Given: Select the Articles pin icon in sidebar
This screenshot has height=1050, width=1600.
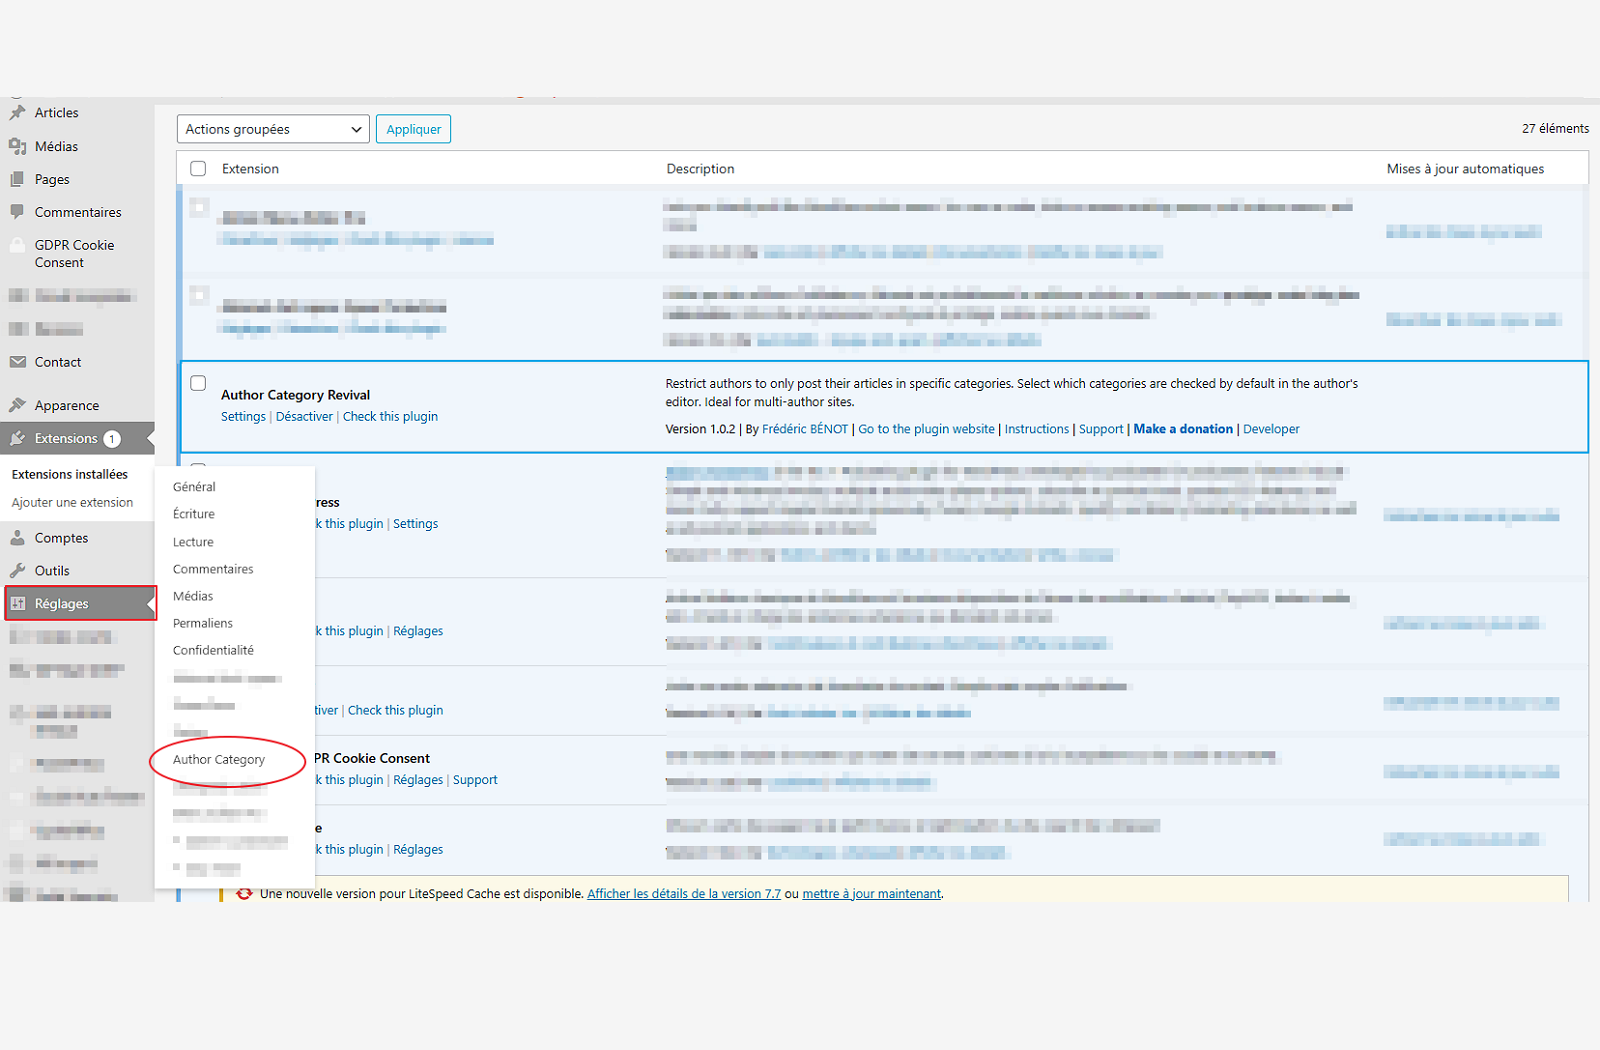Looking at the screenshot, I should [18, 112].
